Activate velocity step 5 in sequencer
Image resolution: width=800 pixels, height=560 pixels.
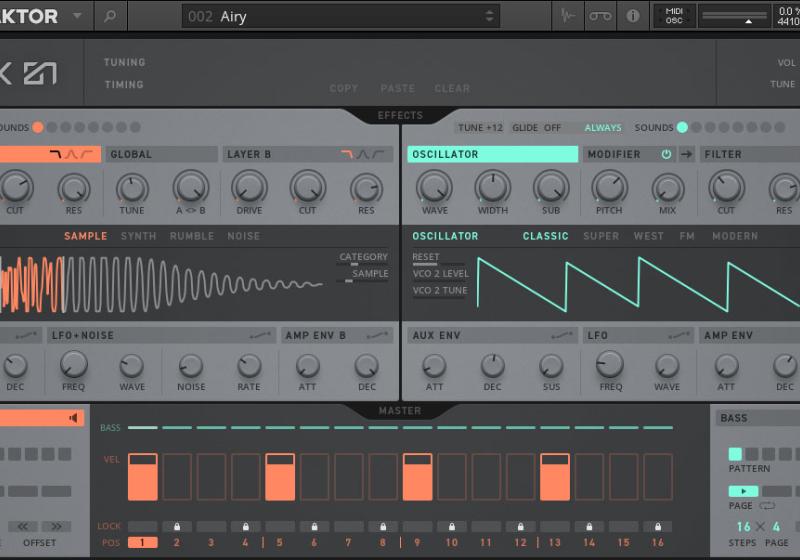click(280, 477)
